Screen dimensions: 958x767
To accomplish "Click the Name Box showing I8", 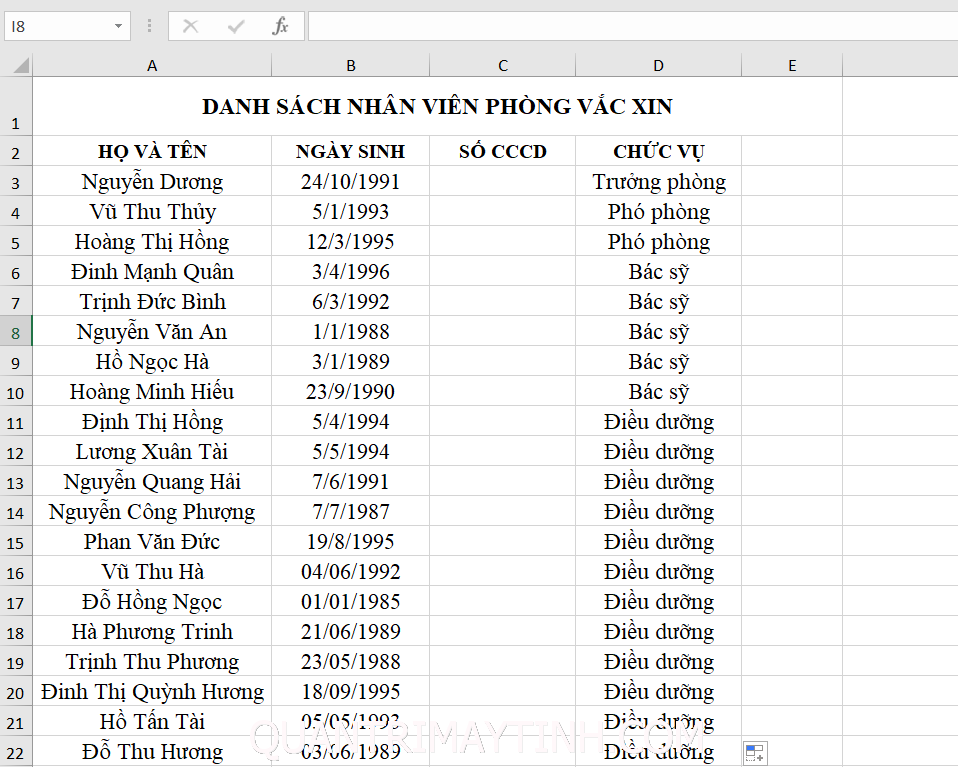I will (67, 26).
